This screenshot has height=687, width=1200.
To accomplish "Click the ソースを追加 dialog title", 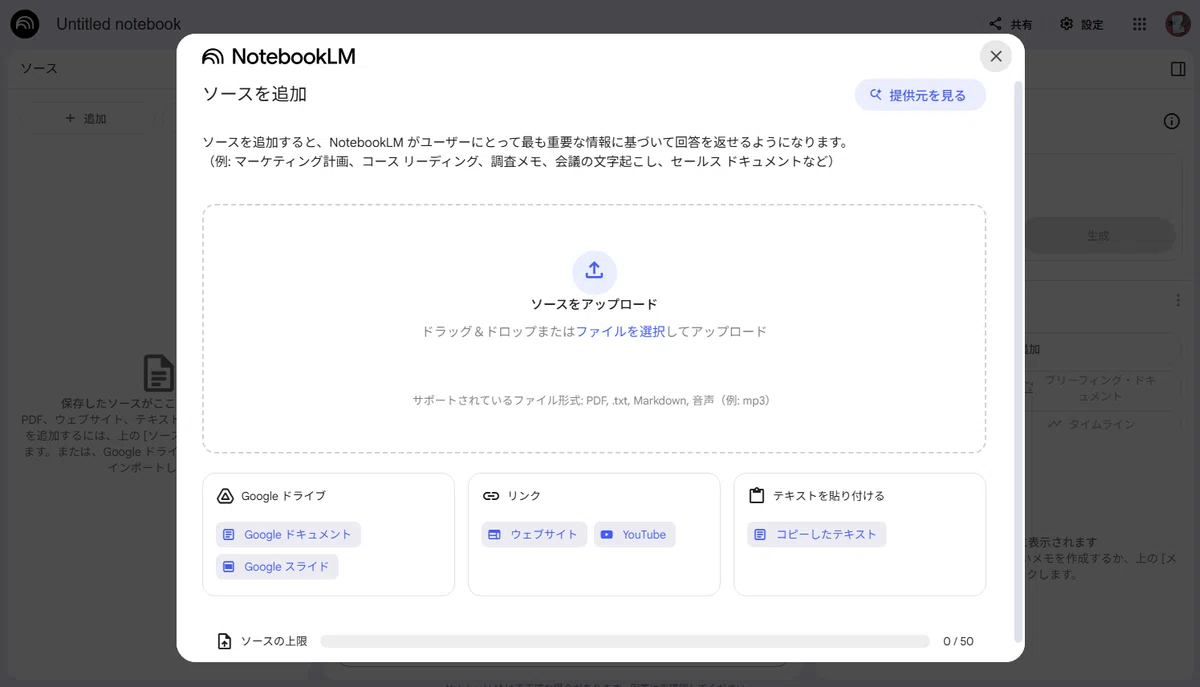I will pyautogui.click(x=254, y=94).
